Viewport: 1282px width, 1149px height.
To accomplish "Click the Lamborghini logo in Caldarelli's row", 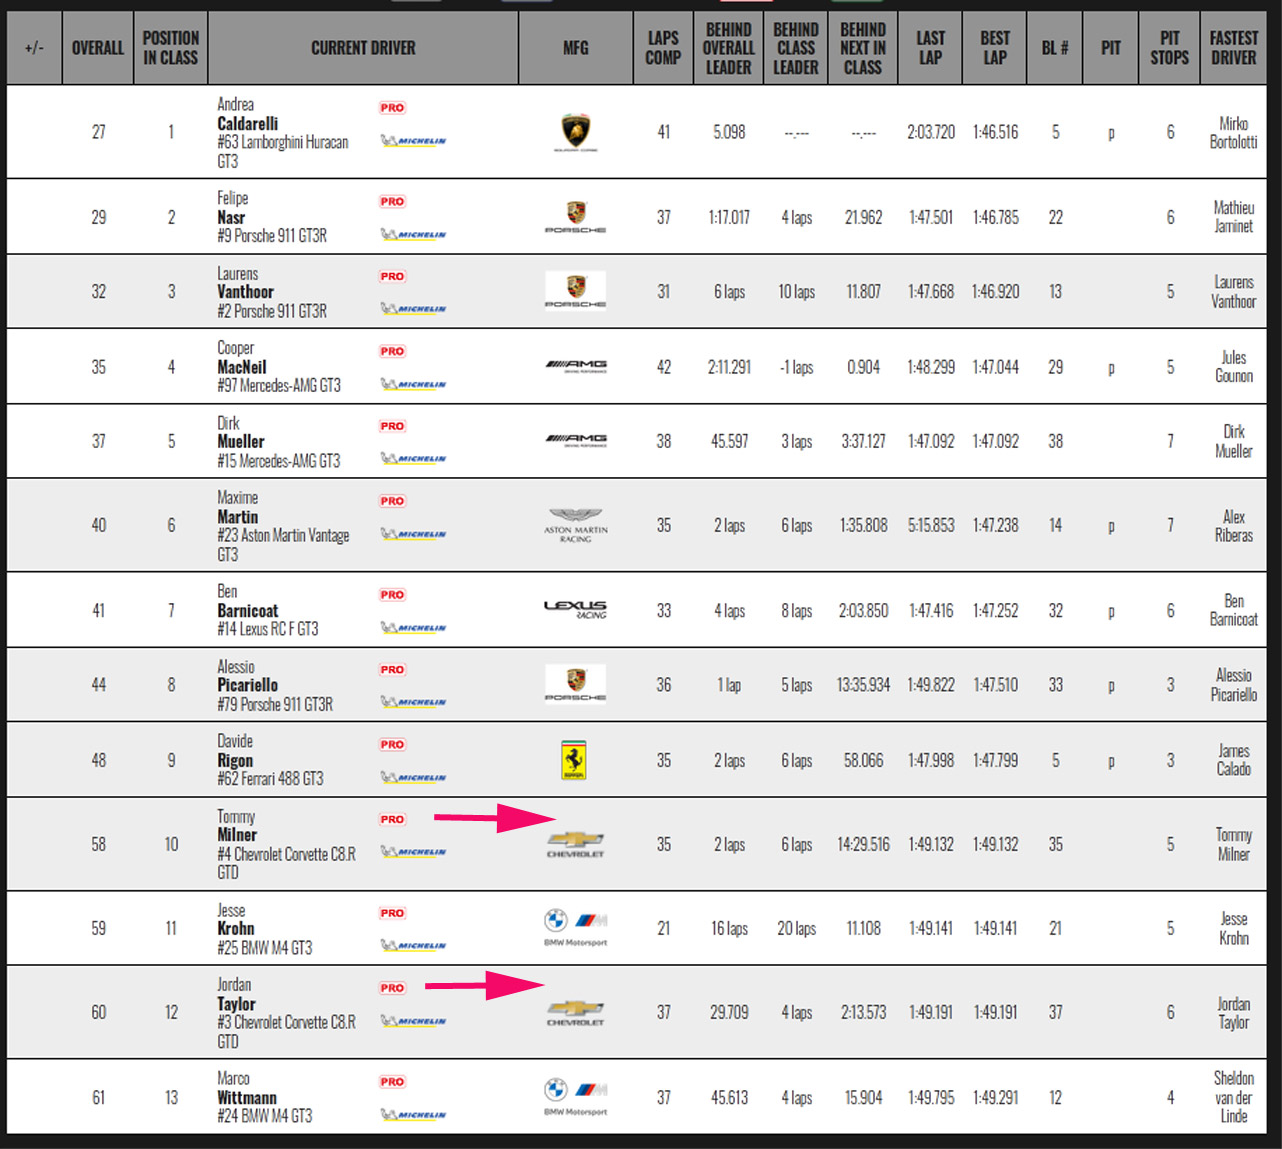I will coord(575,132).
